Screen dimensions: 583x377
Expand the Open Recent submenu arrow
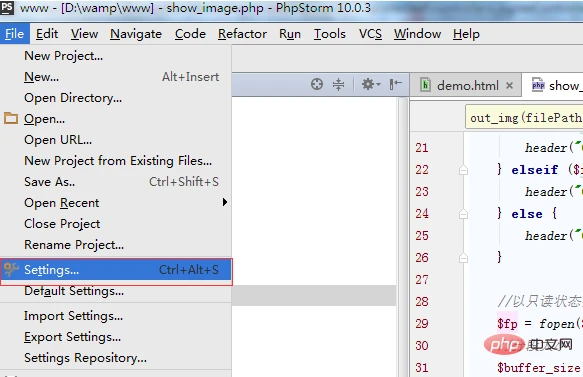225,202
